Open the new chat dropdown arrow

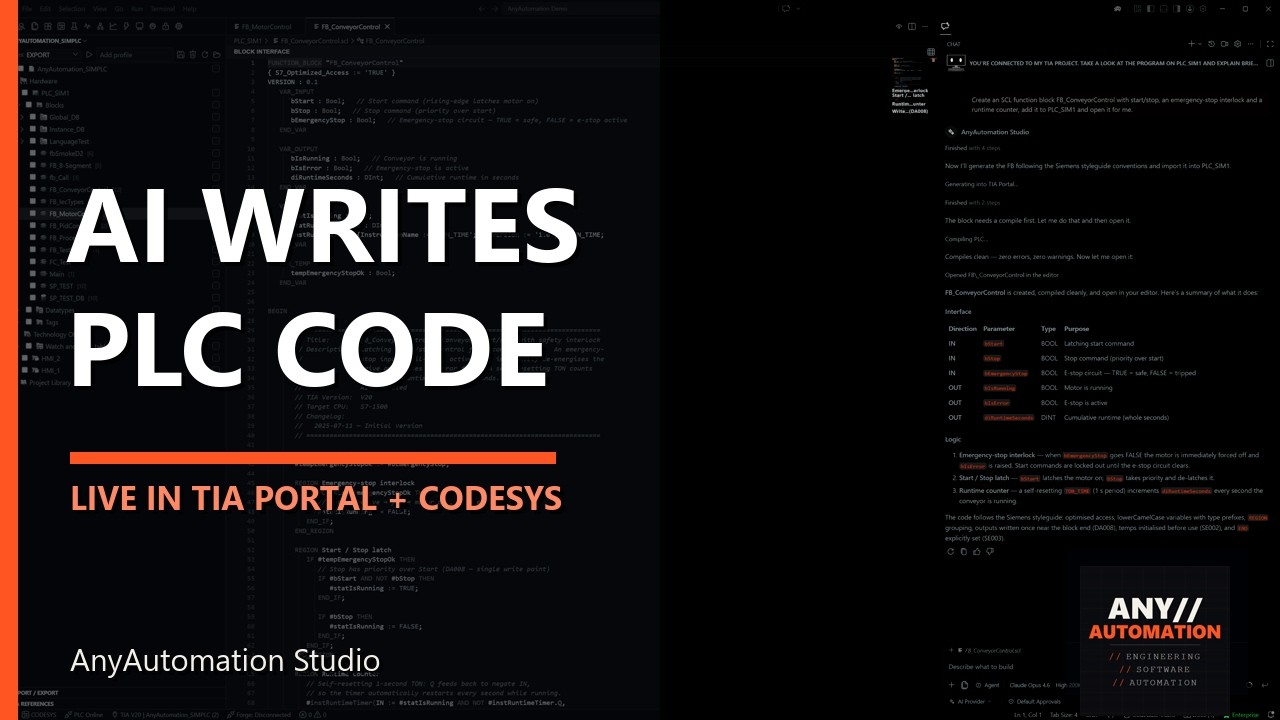[x=1199, y=44]
